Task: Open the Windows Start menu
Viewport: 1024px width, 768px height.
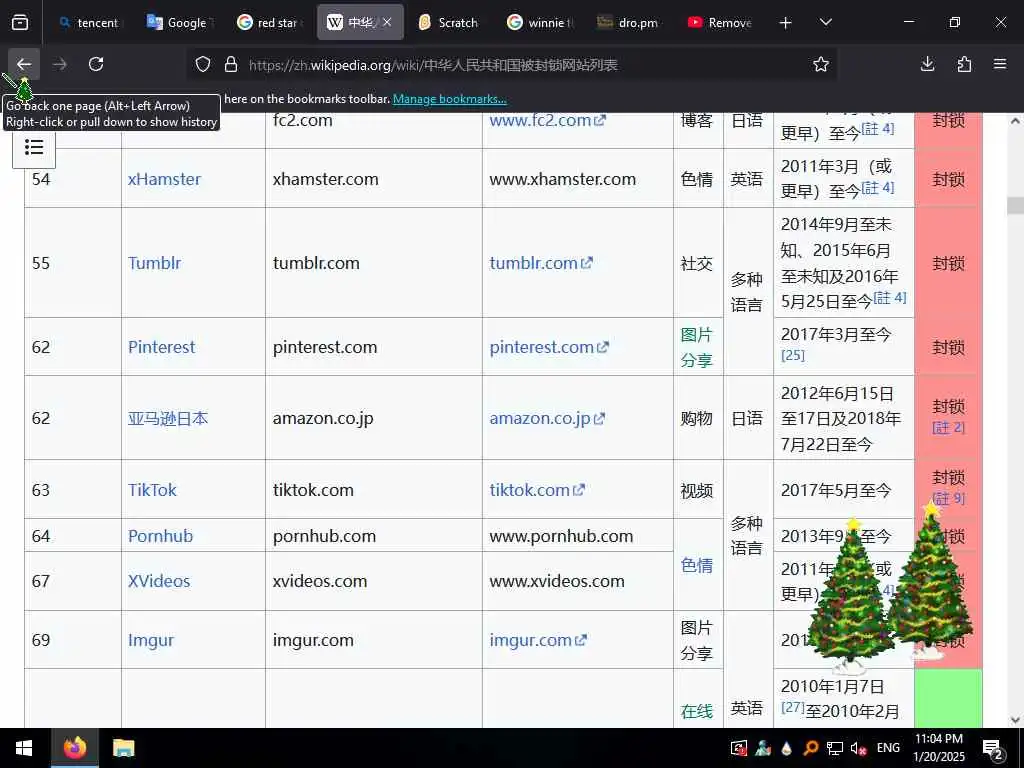Action: pyautogui.click(x=24, y=748)
